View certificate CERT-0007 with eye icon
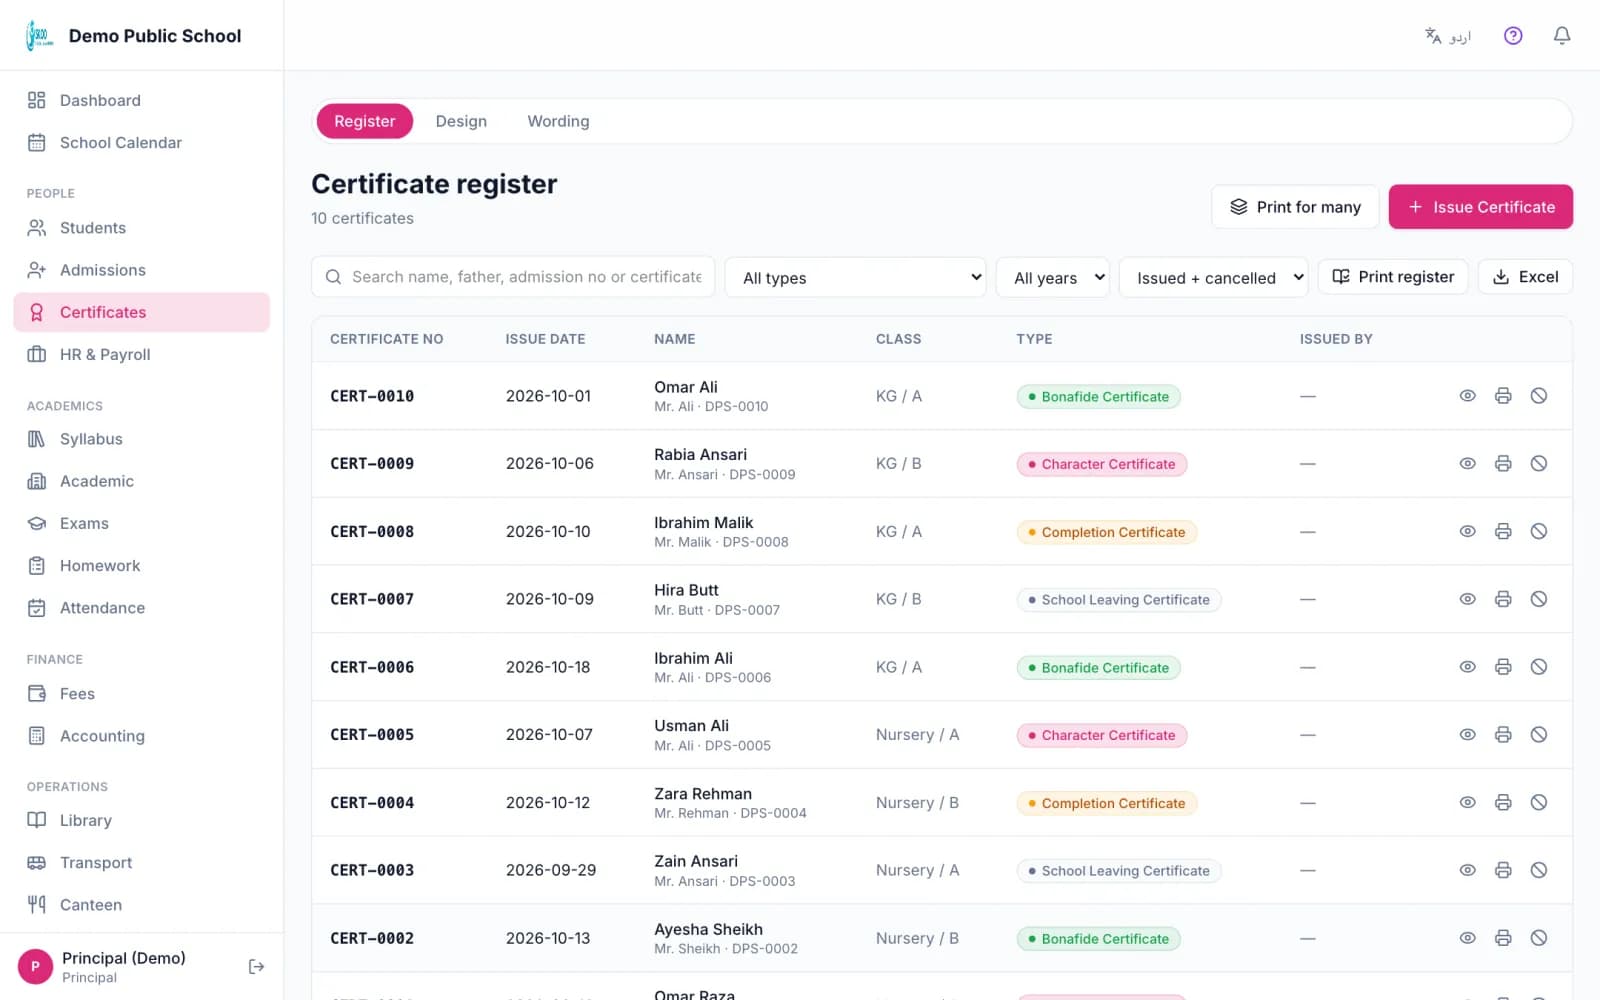 click(x=1467, y=599)
